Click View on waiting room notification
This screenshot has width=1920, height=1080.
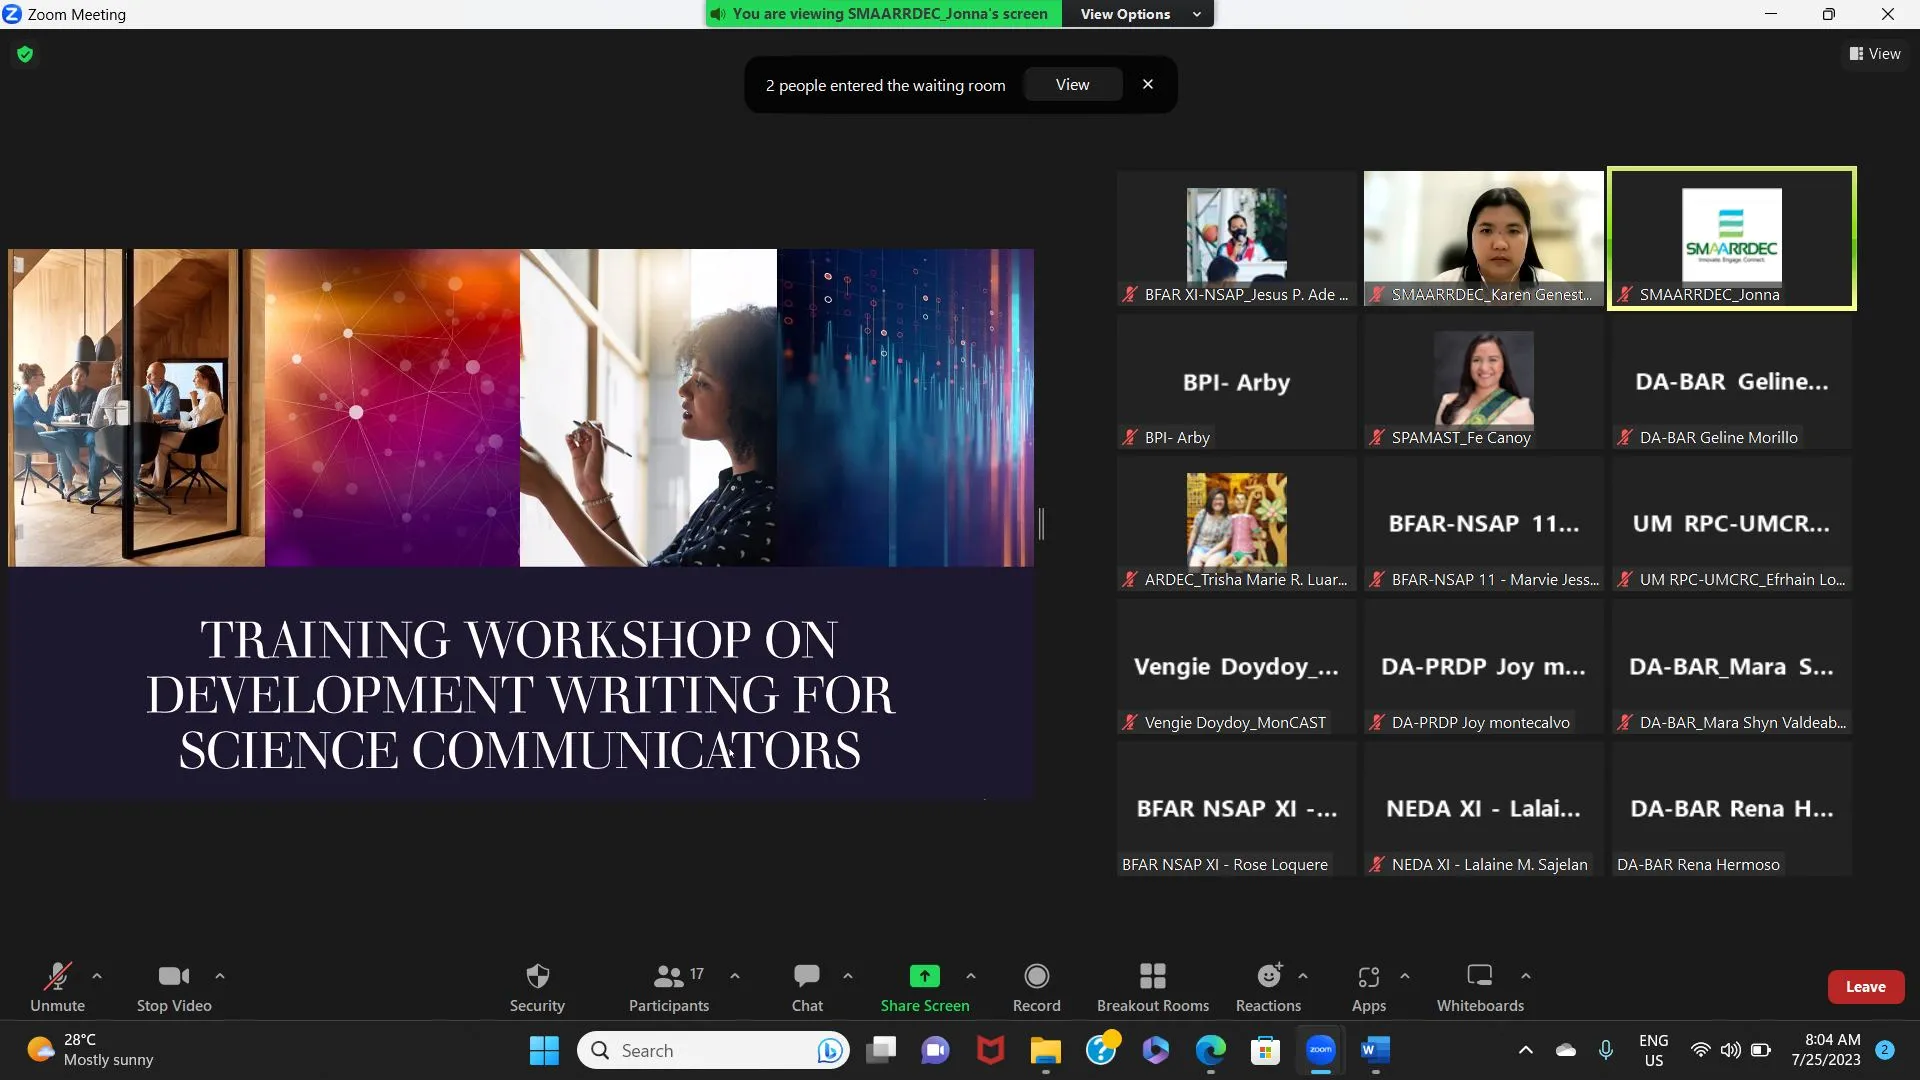pos(1072,85)
